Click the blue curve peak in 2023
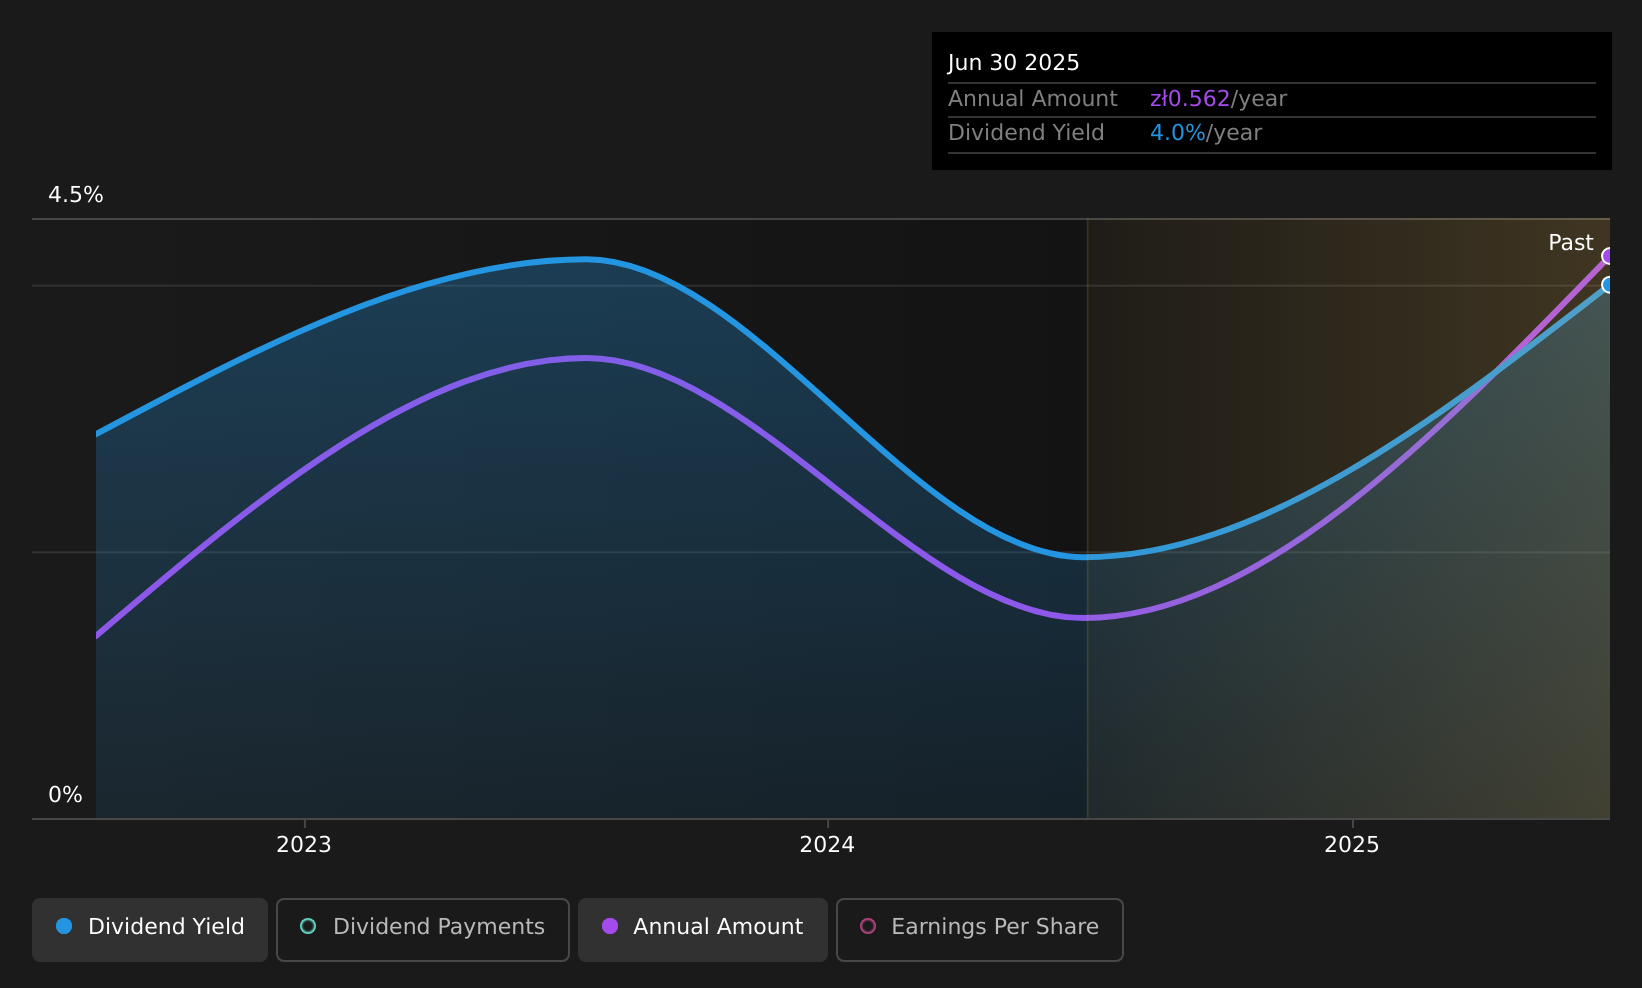Viewport: 1642px width, 988px height. 588,260
